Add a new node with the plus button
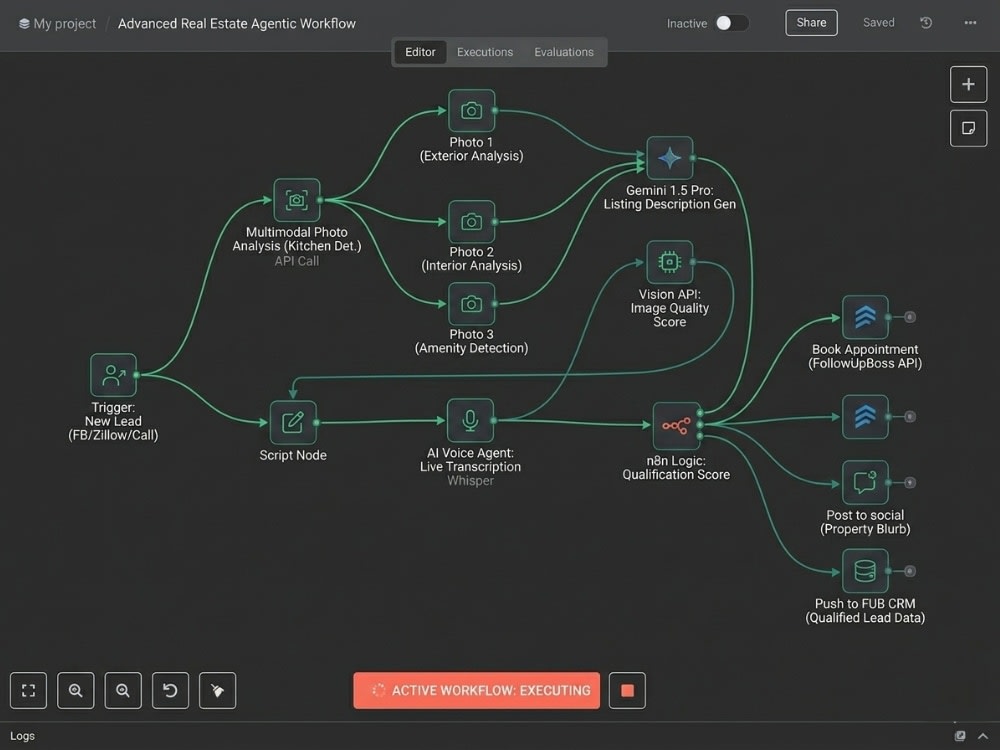The image size is (1000, 750). point(969,84)
